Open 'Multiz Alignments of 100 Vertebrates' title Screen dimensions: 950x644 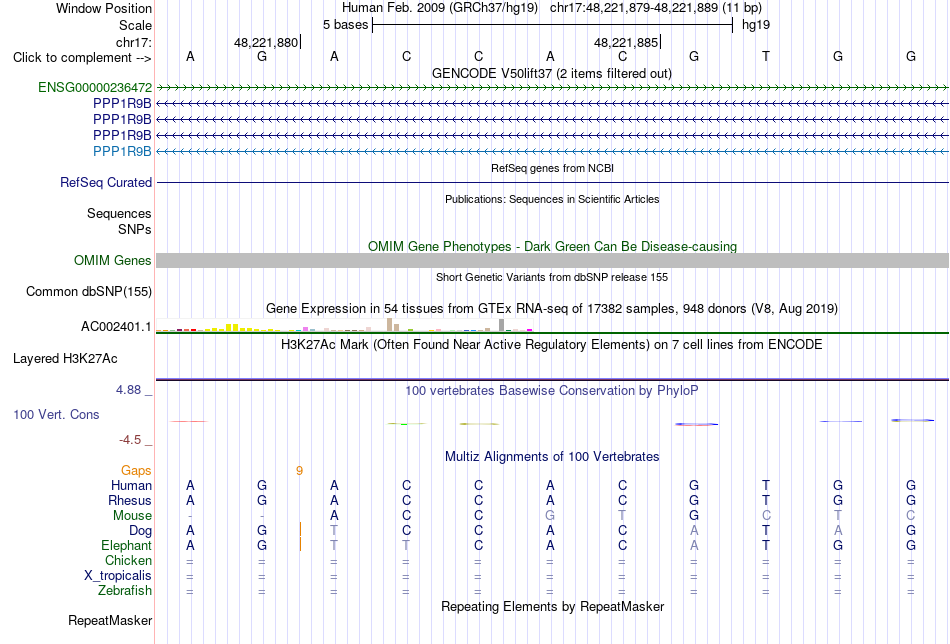click(x=552, y=457)
